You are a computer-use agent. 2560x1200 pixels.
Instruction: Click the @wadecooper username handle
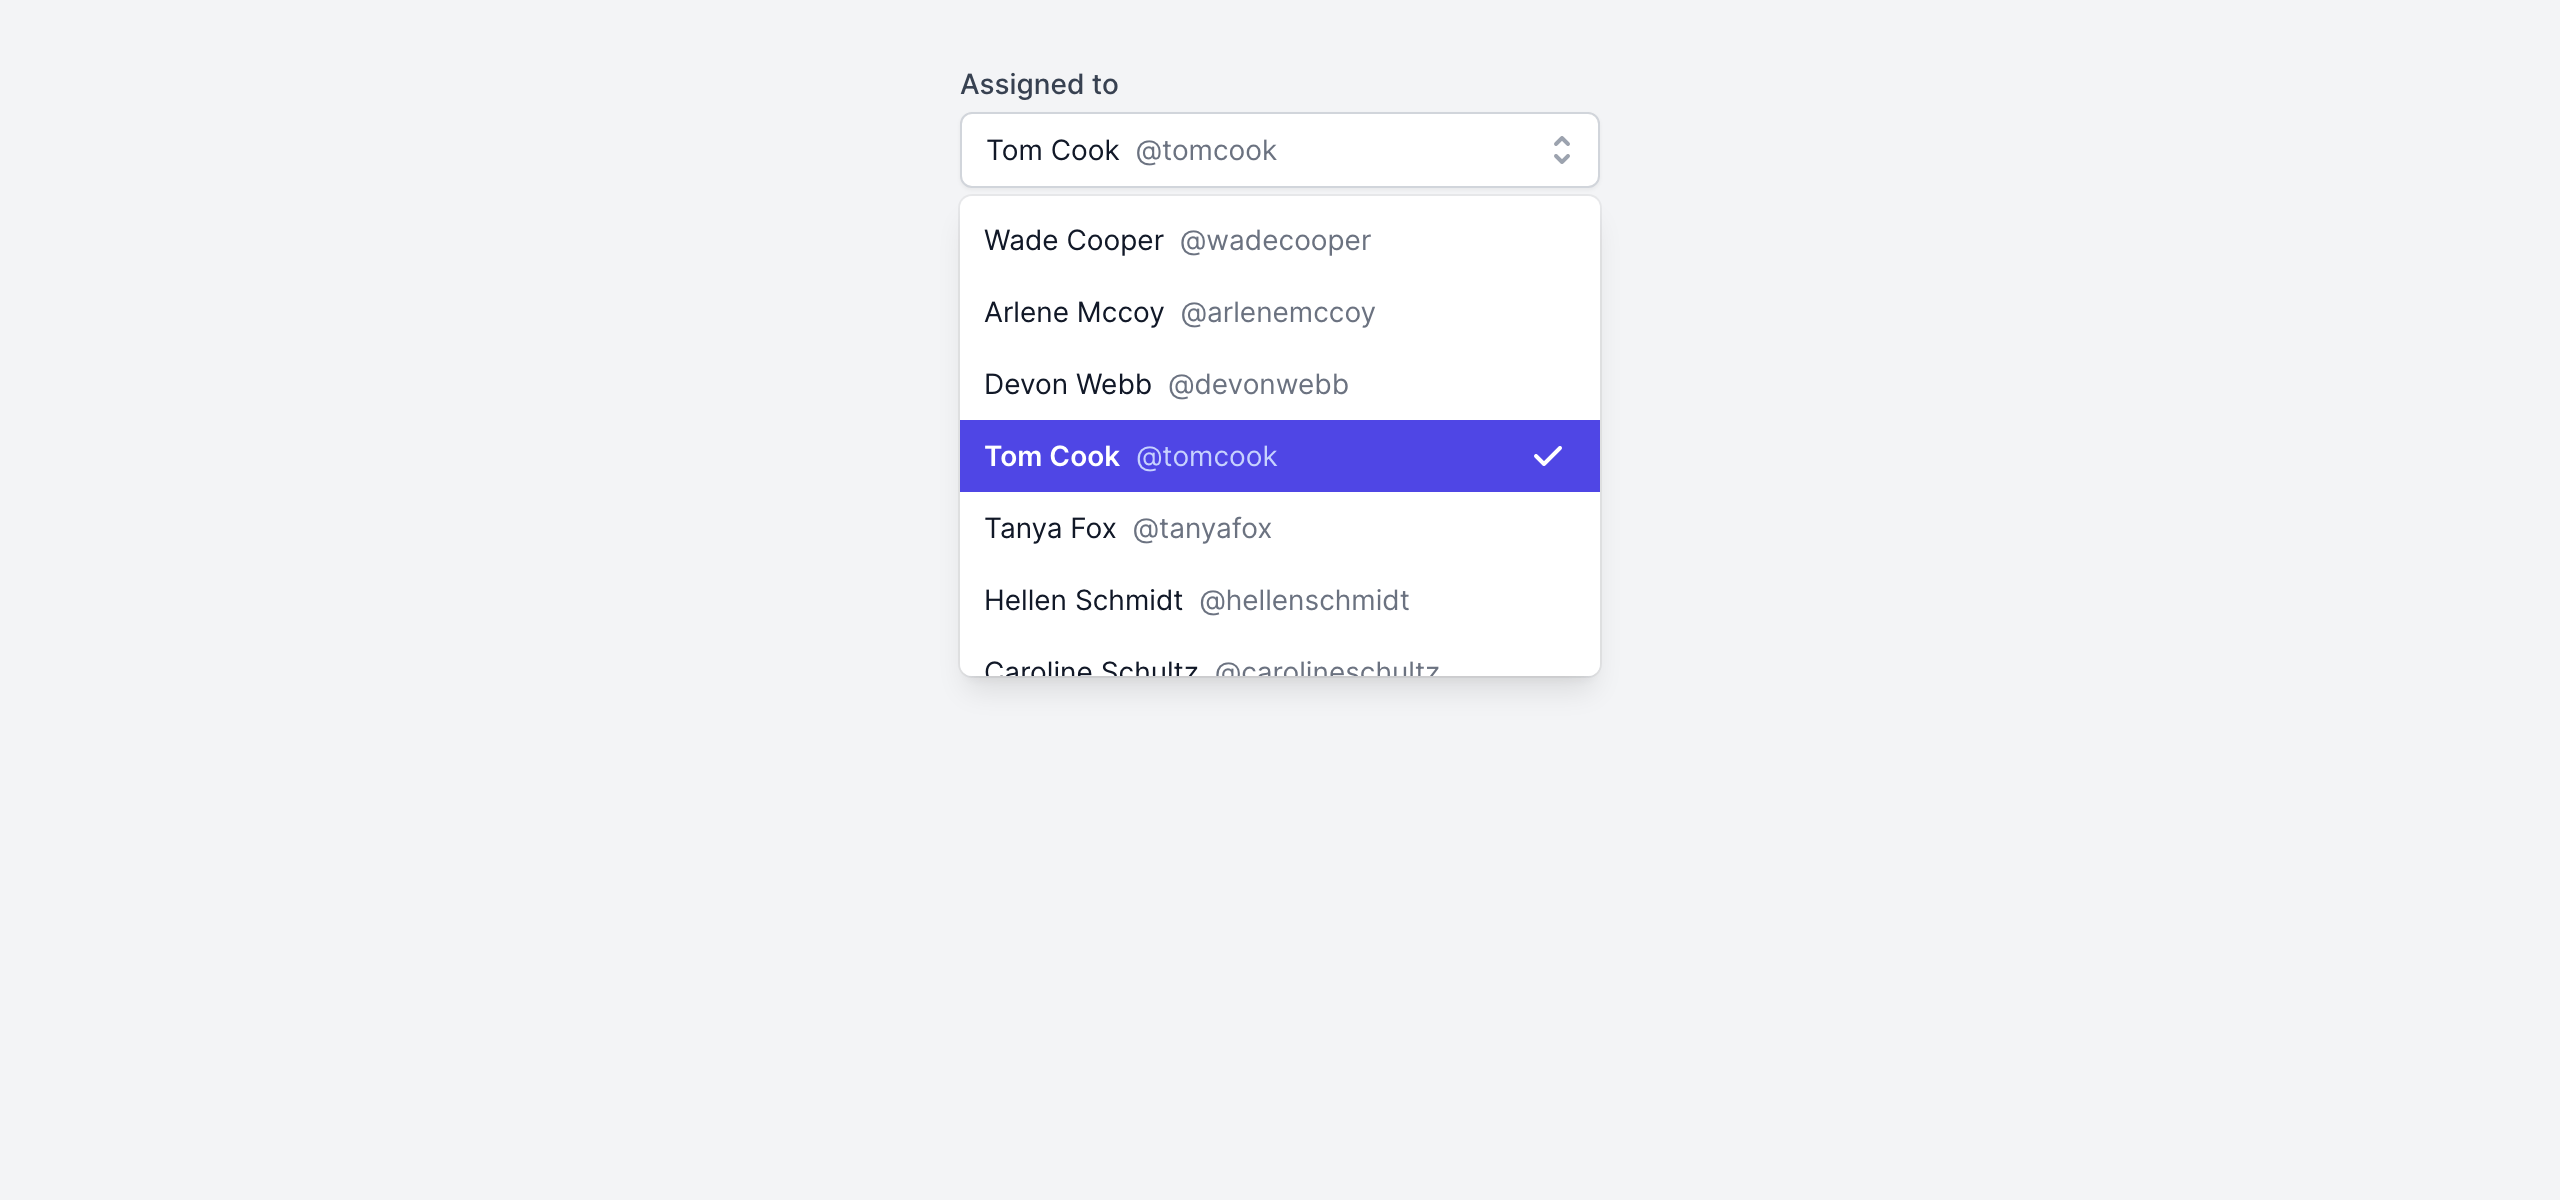(1275, 240)
